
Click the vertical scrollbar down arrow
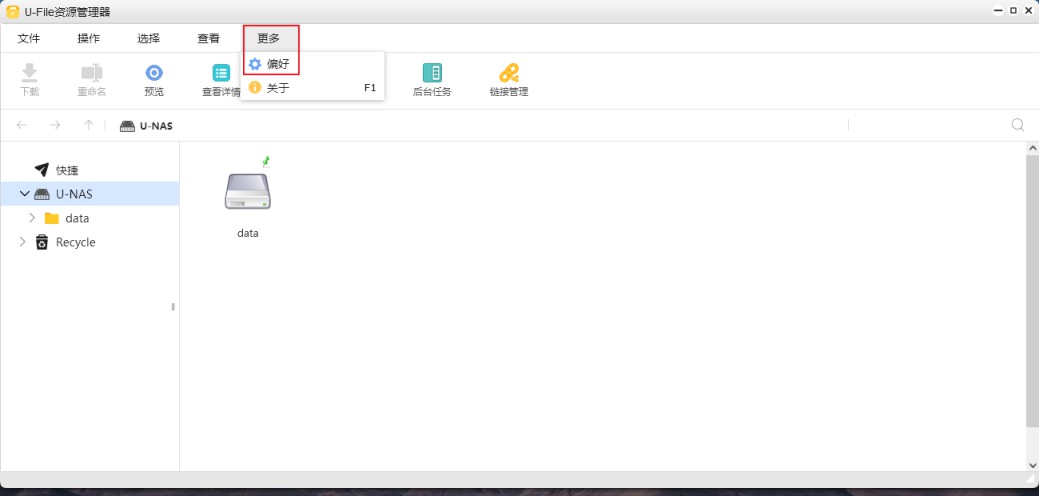click(x=1032, y=465)
